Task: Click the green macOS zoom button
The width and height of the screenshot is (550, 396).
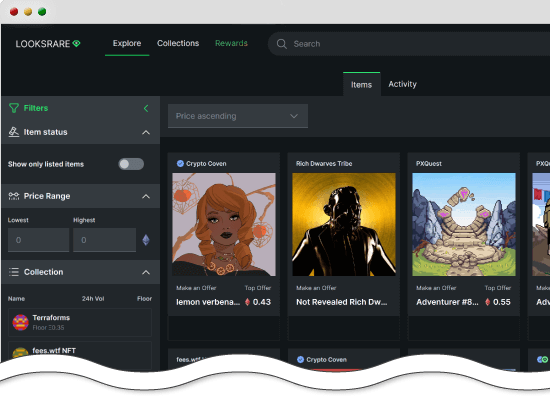Action: tap(42, 12)
